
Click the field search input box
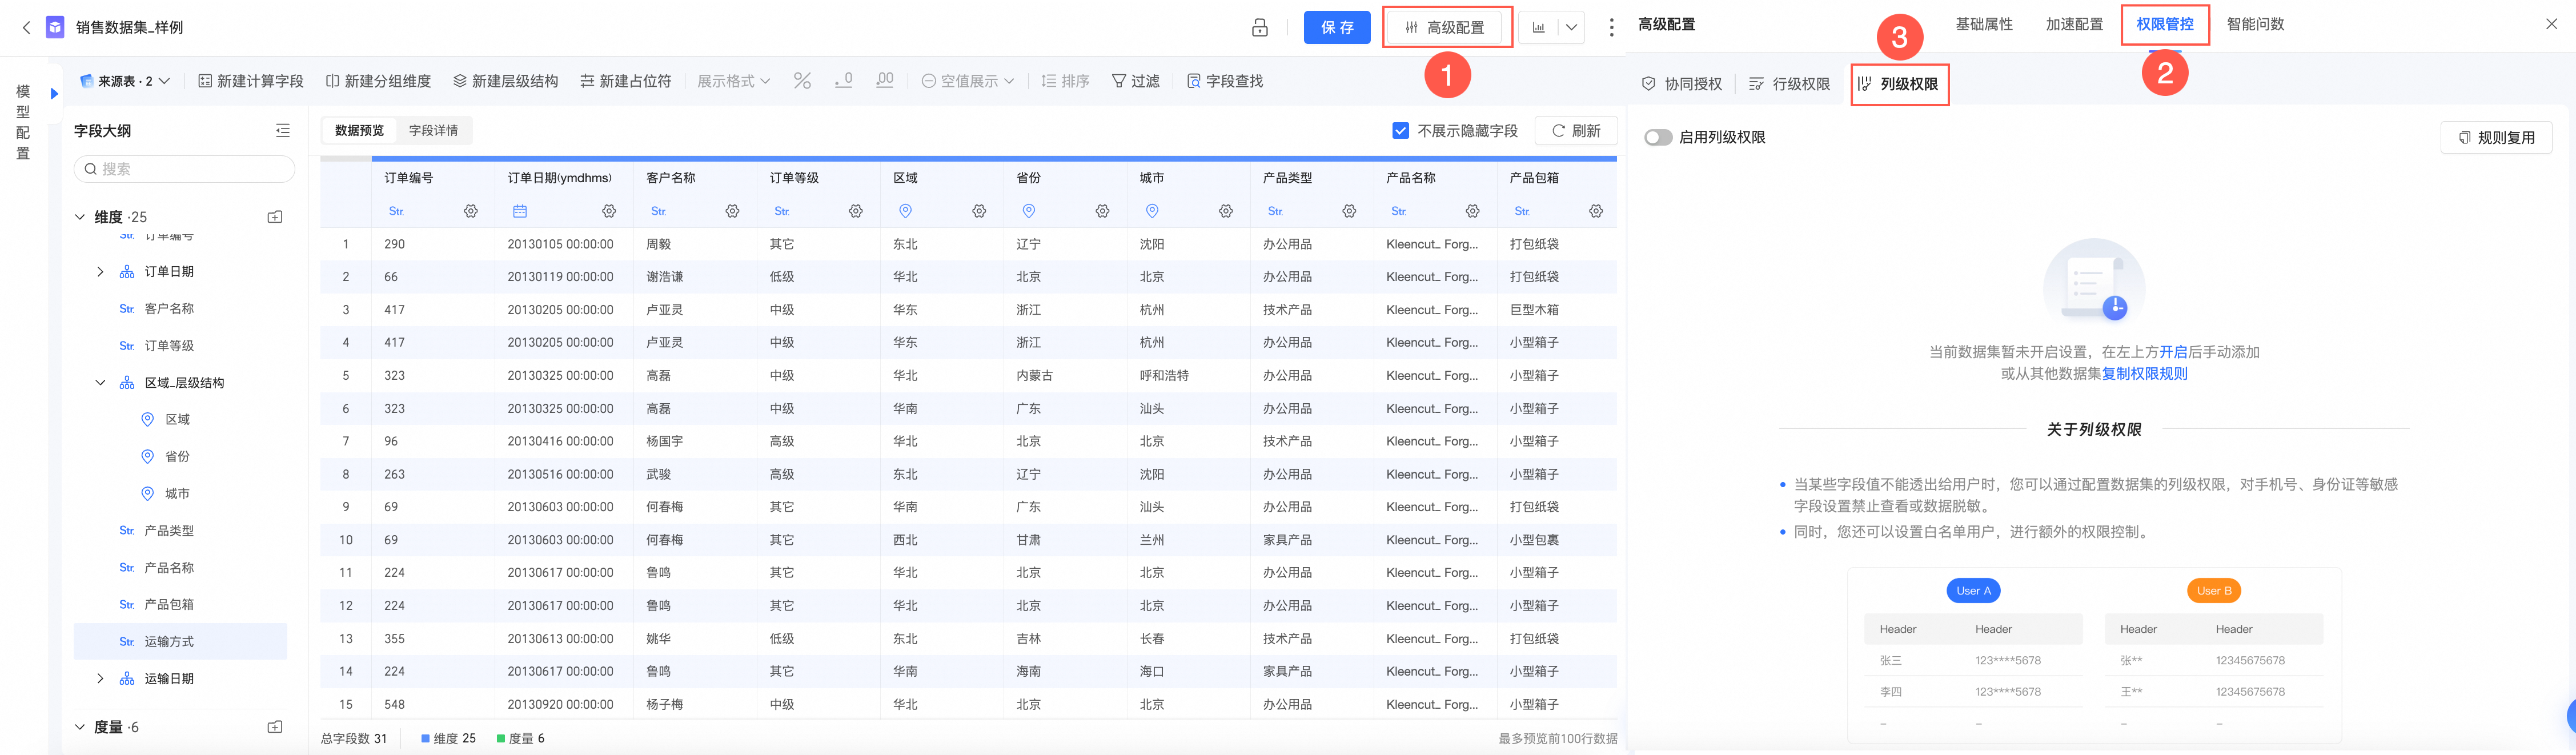click(x=185, y=169)
